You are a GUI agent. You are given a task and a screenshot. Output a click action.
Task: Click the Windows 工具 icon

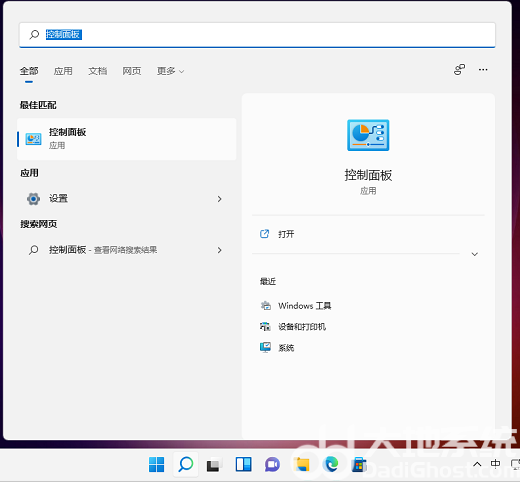266,306
